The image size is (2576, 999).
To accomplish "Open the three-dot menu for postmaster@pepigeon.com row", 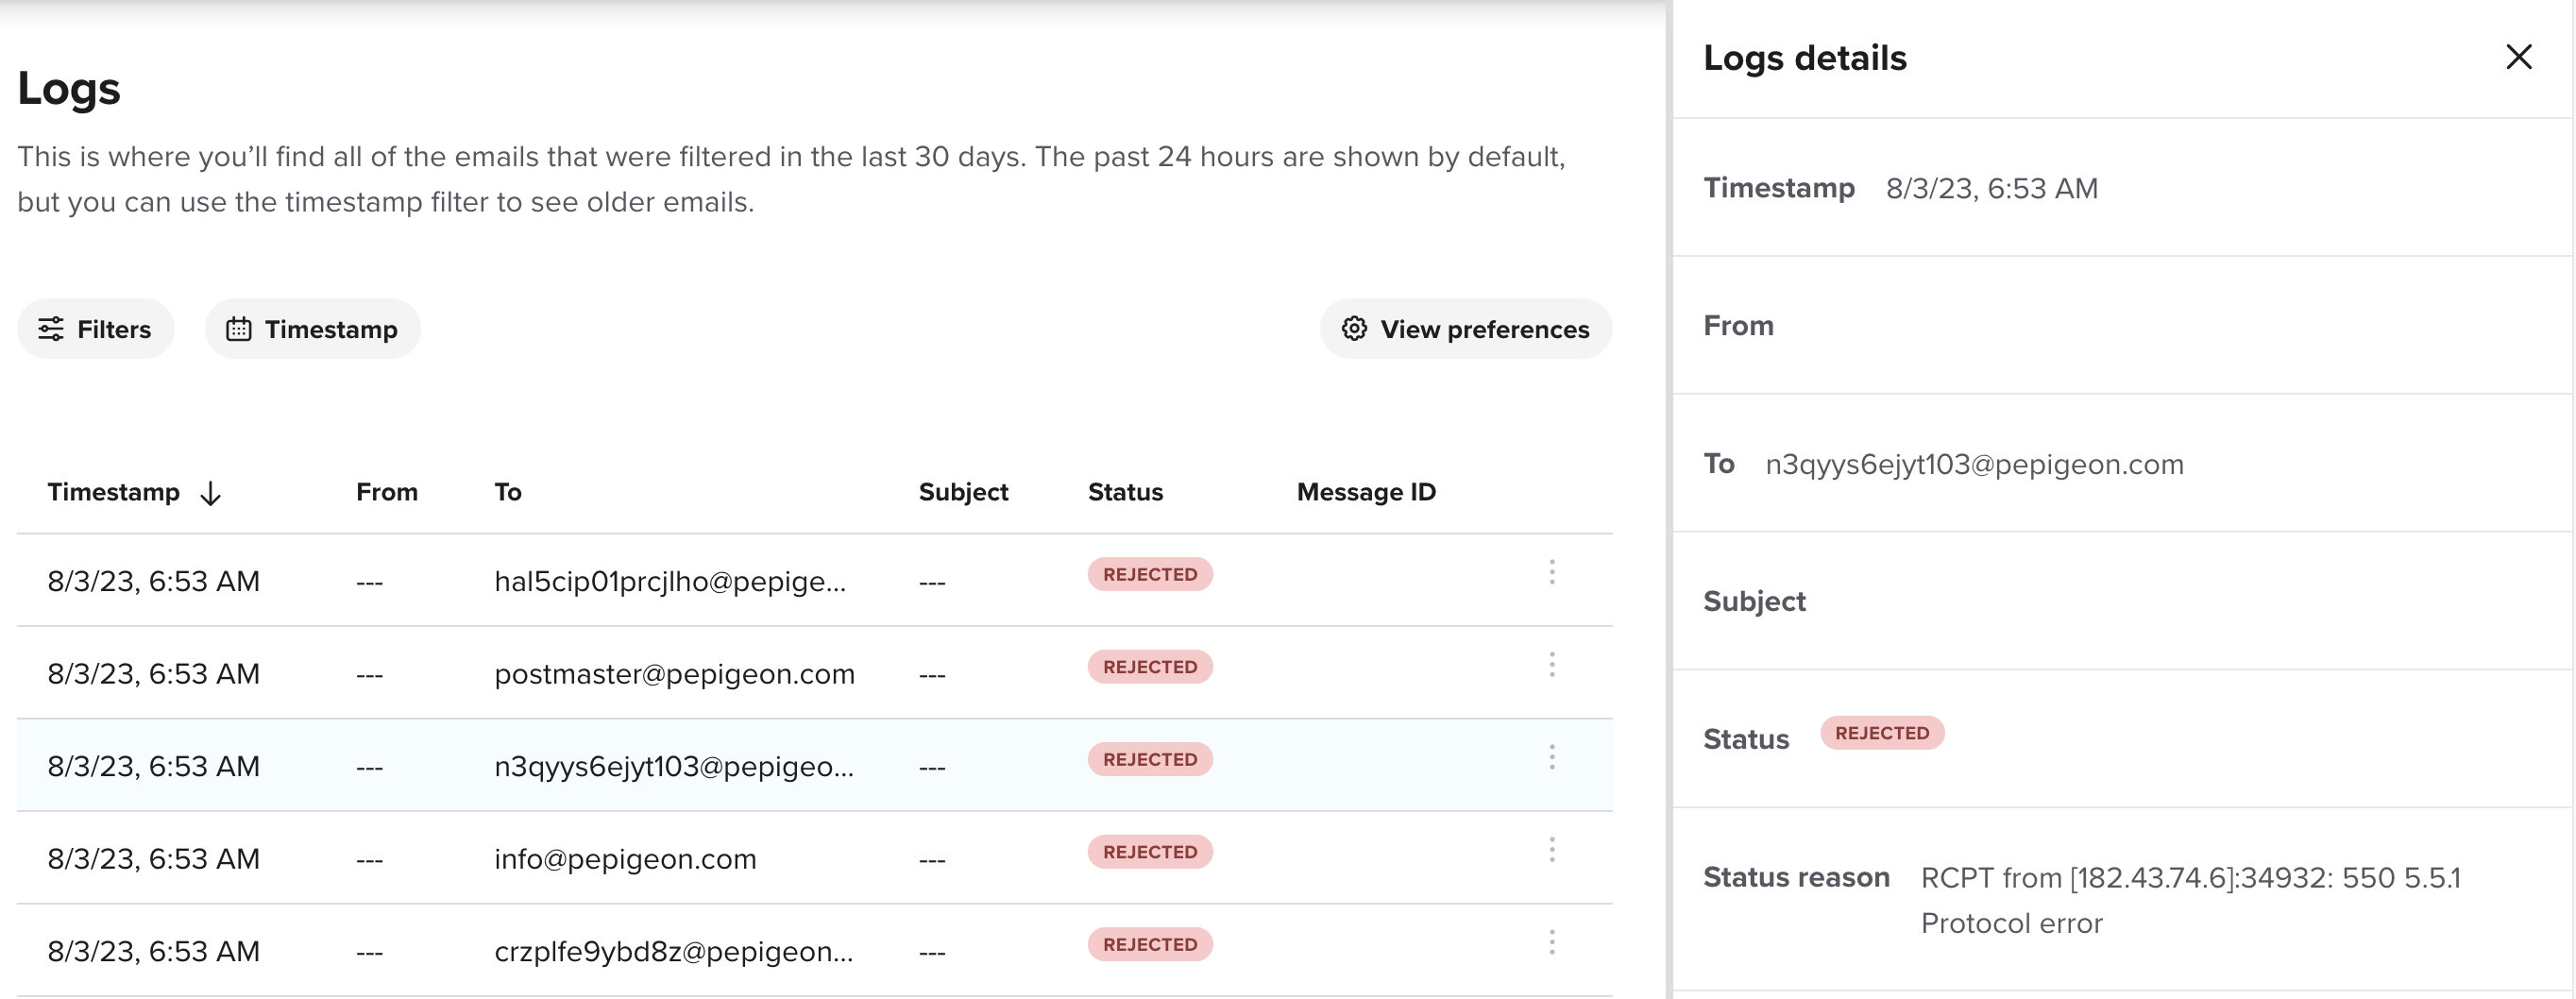I will (x=1552, y=665).
